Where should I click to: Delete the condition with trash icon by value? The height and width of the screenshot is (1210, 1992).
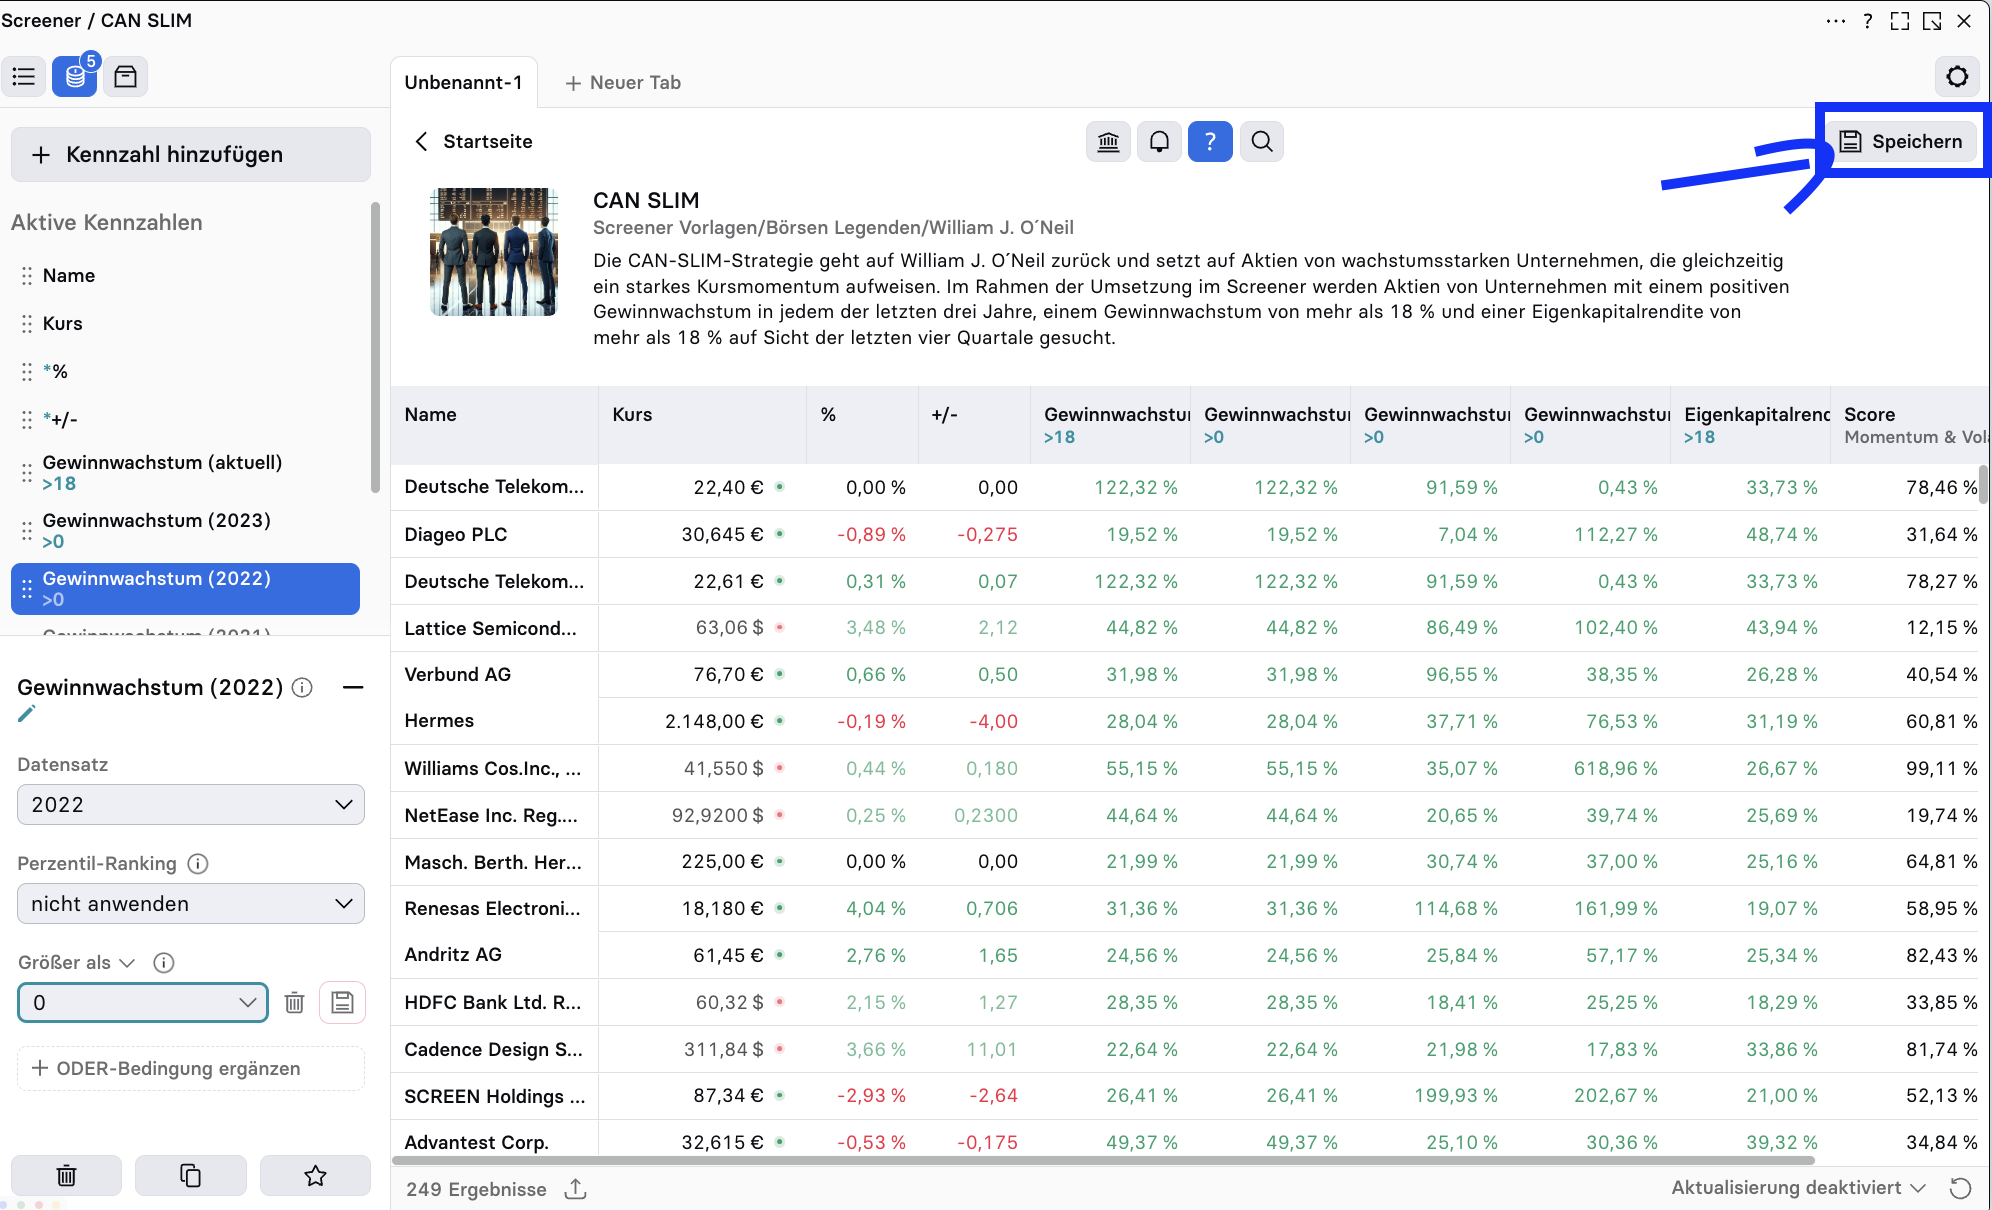[294, 1003]
